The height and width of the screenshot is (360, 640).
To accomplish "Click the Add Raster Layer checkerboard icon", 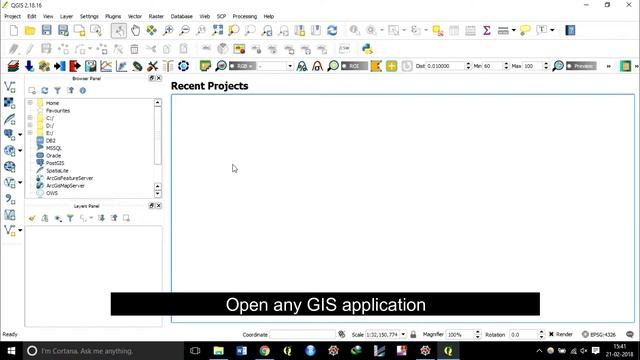I will click(10, 103).
